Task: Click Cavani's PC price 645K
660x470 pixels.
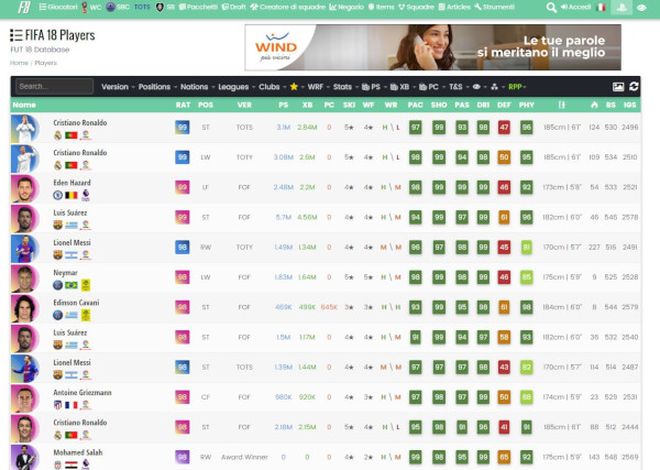Action: (x=329, y=307)
